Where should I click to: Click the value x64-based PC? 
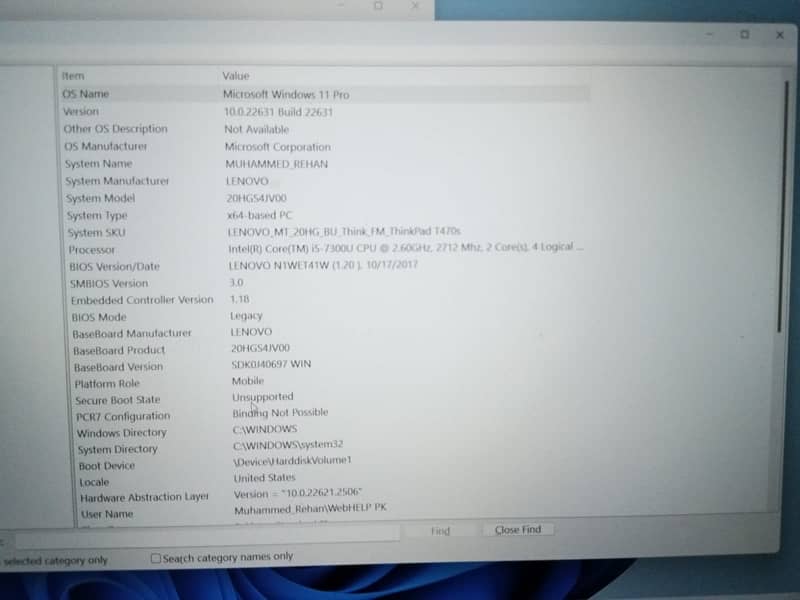point(260,215)
